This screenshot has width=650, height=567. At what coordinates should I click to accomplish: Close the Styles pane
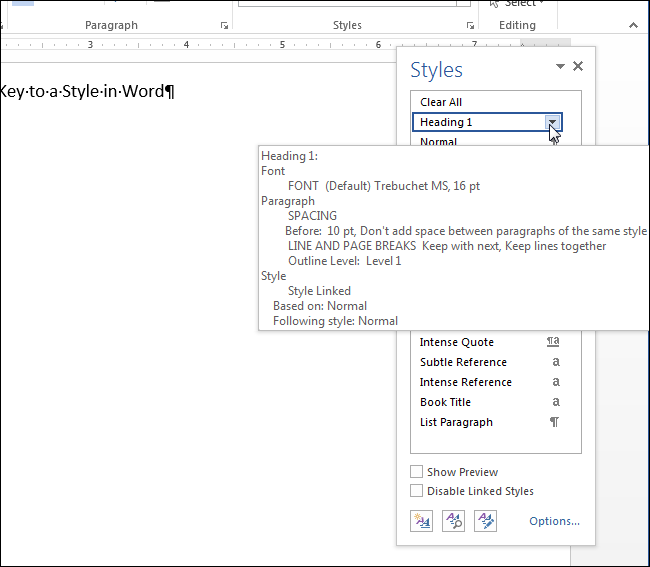point(578,67)
